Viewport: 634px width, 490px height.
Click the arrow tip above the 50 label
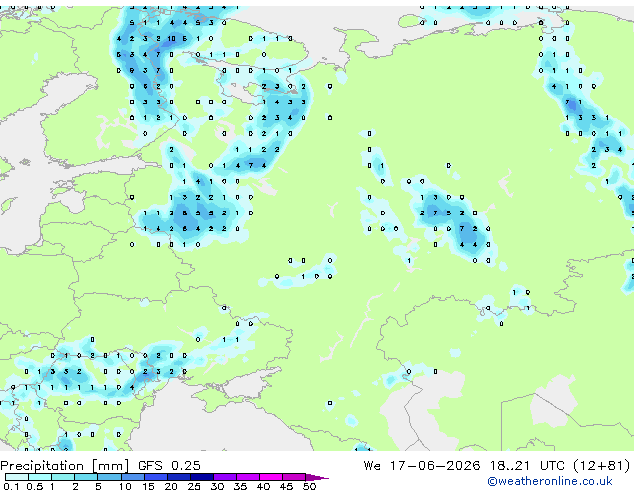point(317,477)
